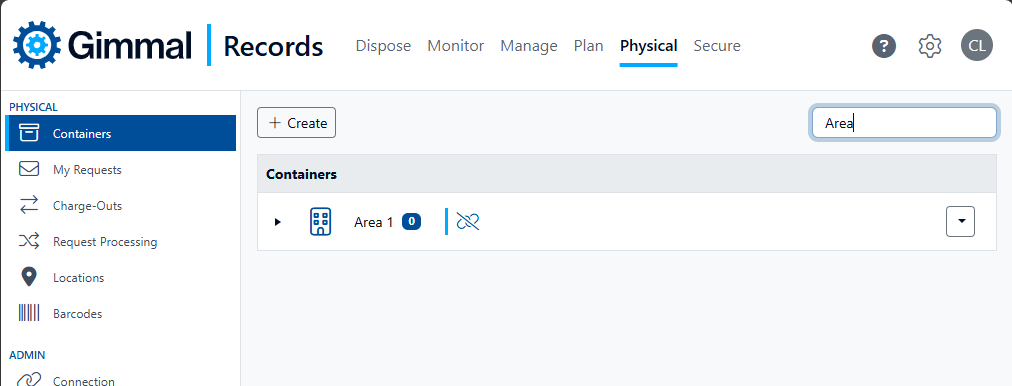Open the Manage tab
Screen dimensions: 1012x386
click(529, 46)
